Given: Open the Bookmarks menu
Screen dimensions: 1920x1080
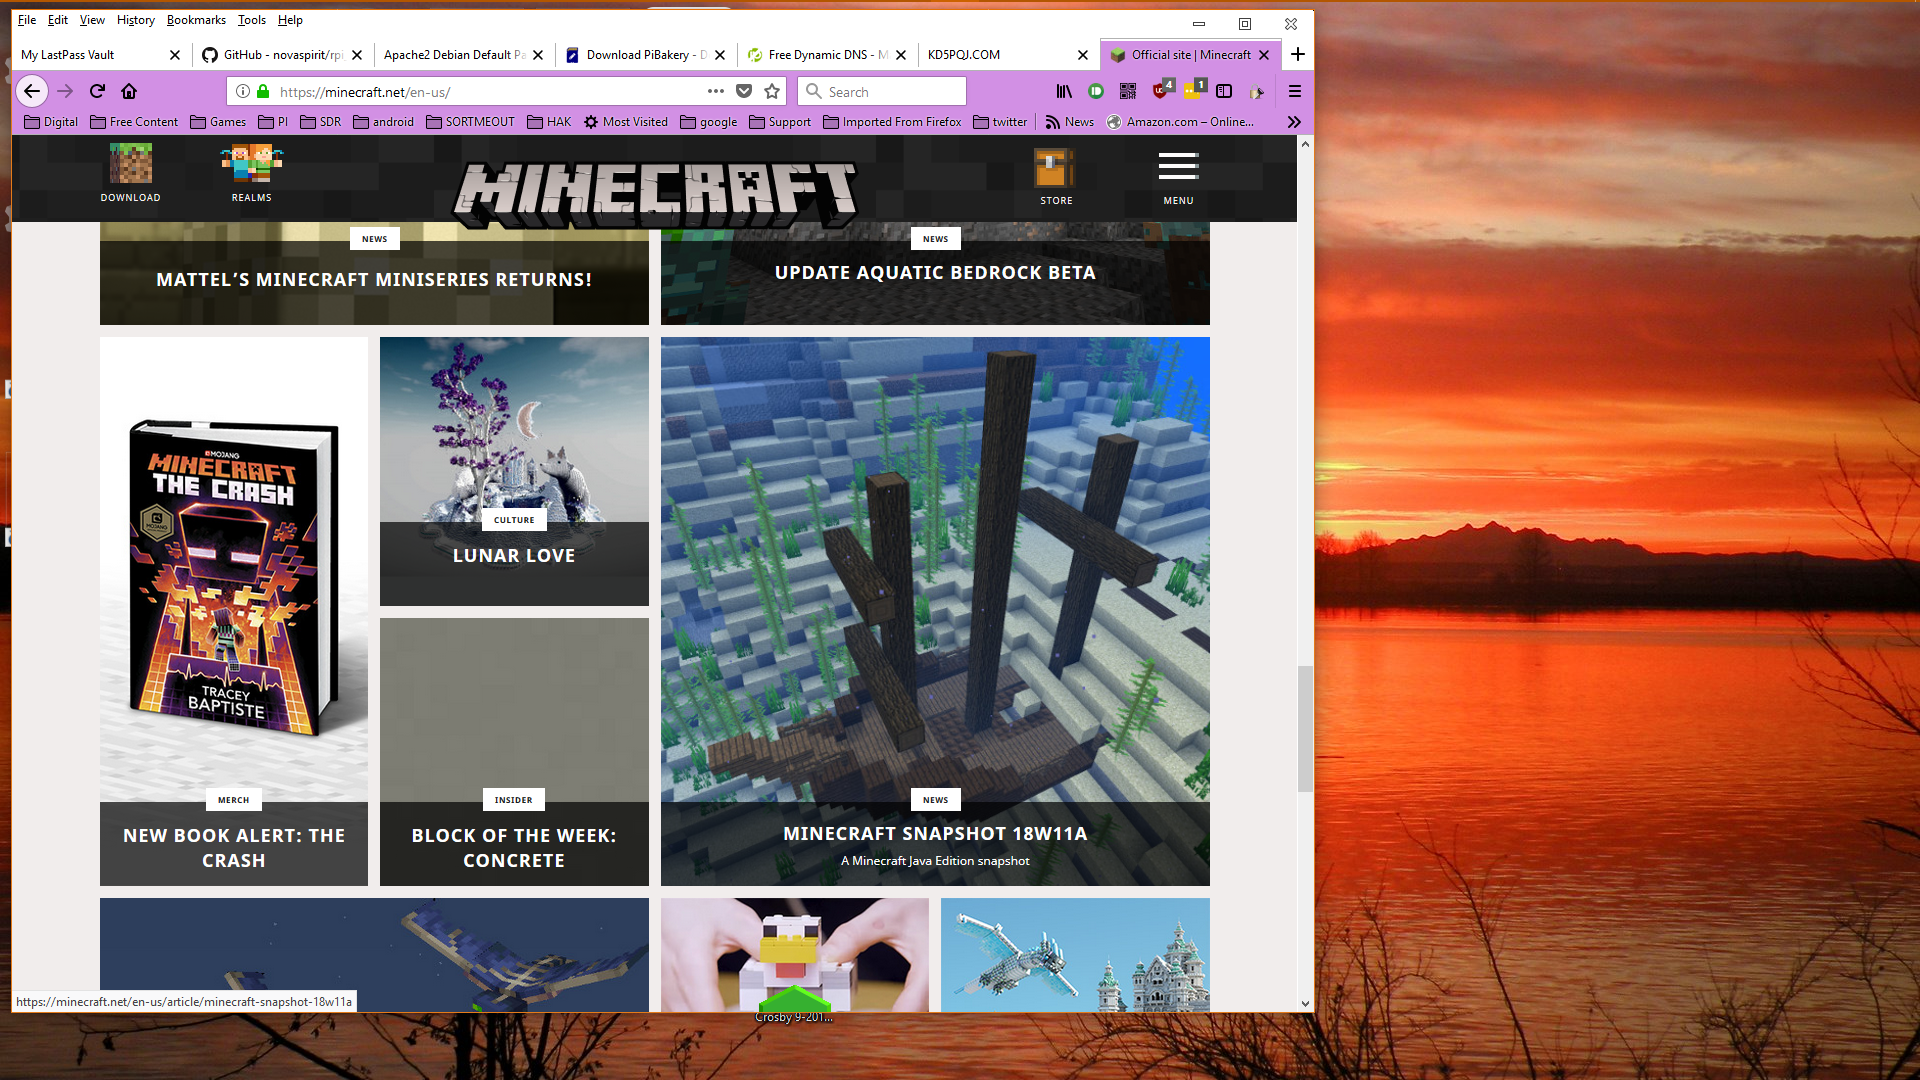Looking at the screenshot, I should [x=194, y=18].
